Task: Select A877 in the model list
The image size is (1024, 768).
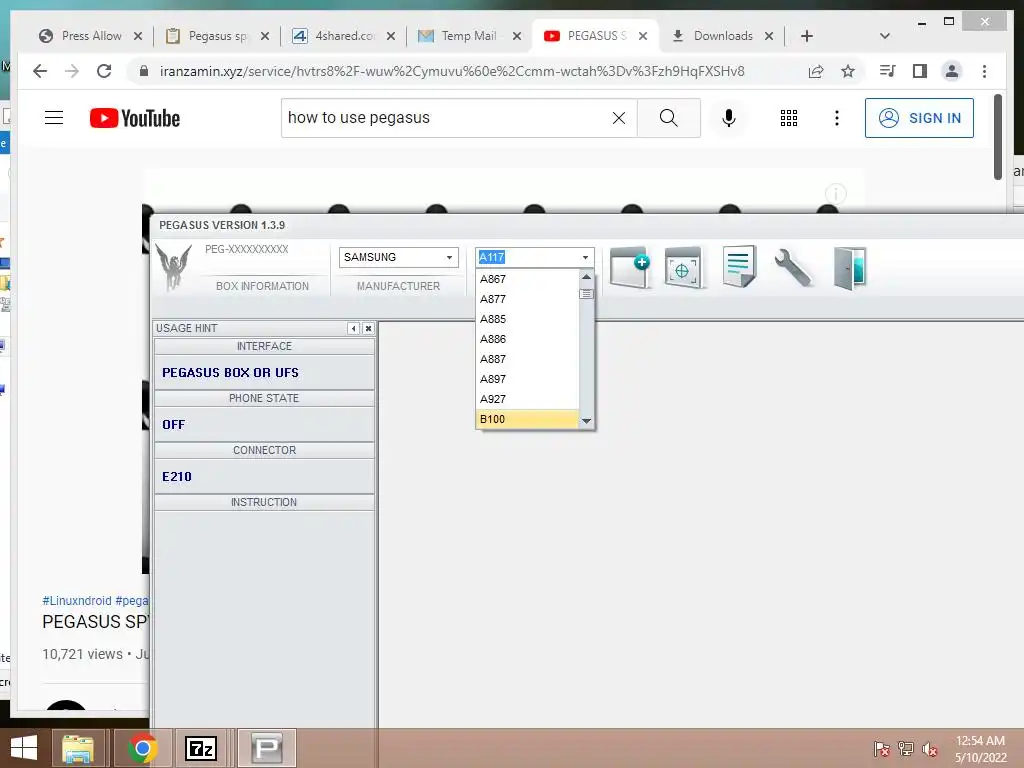Action: pyautogui.click(x=527, y=299)
